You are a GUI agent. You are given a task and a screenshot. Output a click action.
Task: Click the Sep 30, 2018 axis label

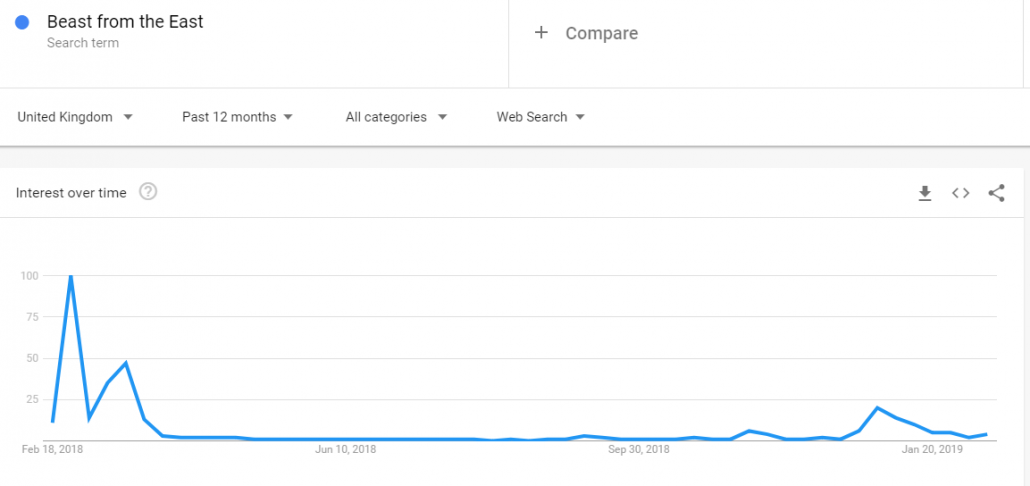coord(638,449)
